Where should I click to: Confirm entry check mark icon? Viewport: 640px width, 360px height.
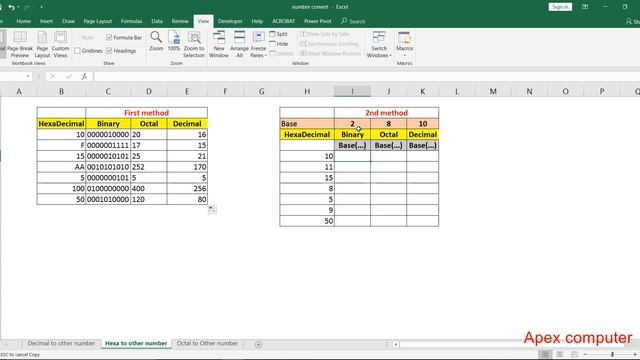point(69,76)
